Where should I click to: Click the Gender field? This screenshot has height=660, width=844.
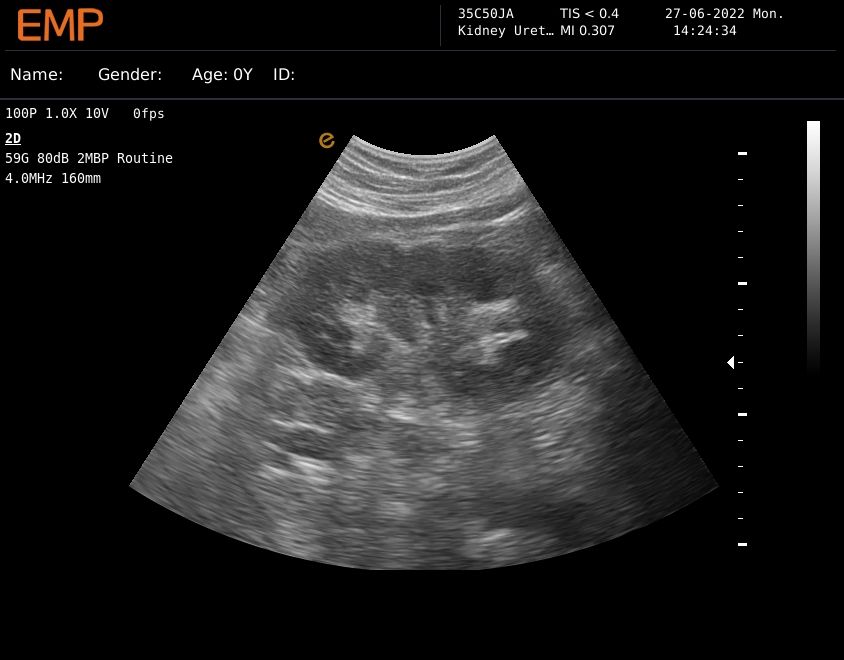click(130, 75)
